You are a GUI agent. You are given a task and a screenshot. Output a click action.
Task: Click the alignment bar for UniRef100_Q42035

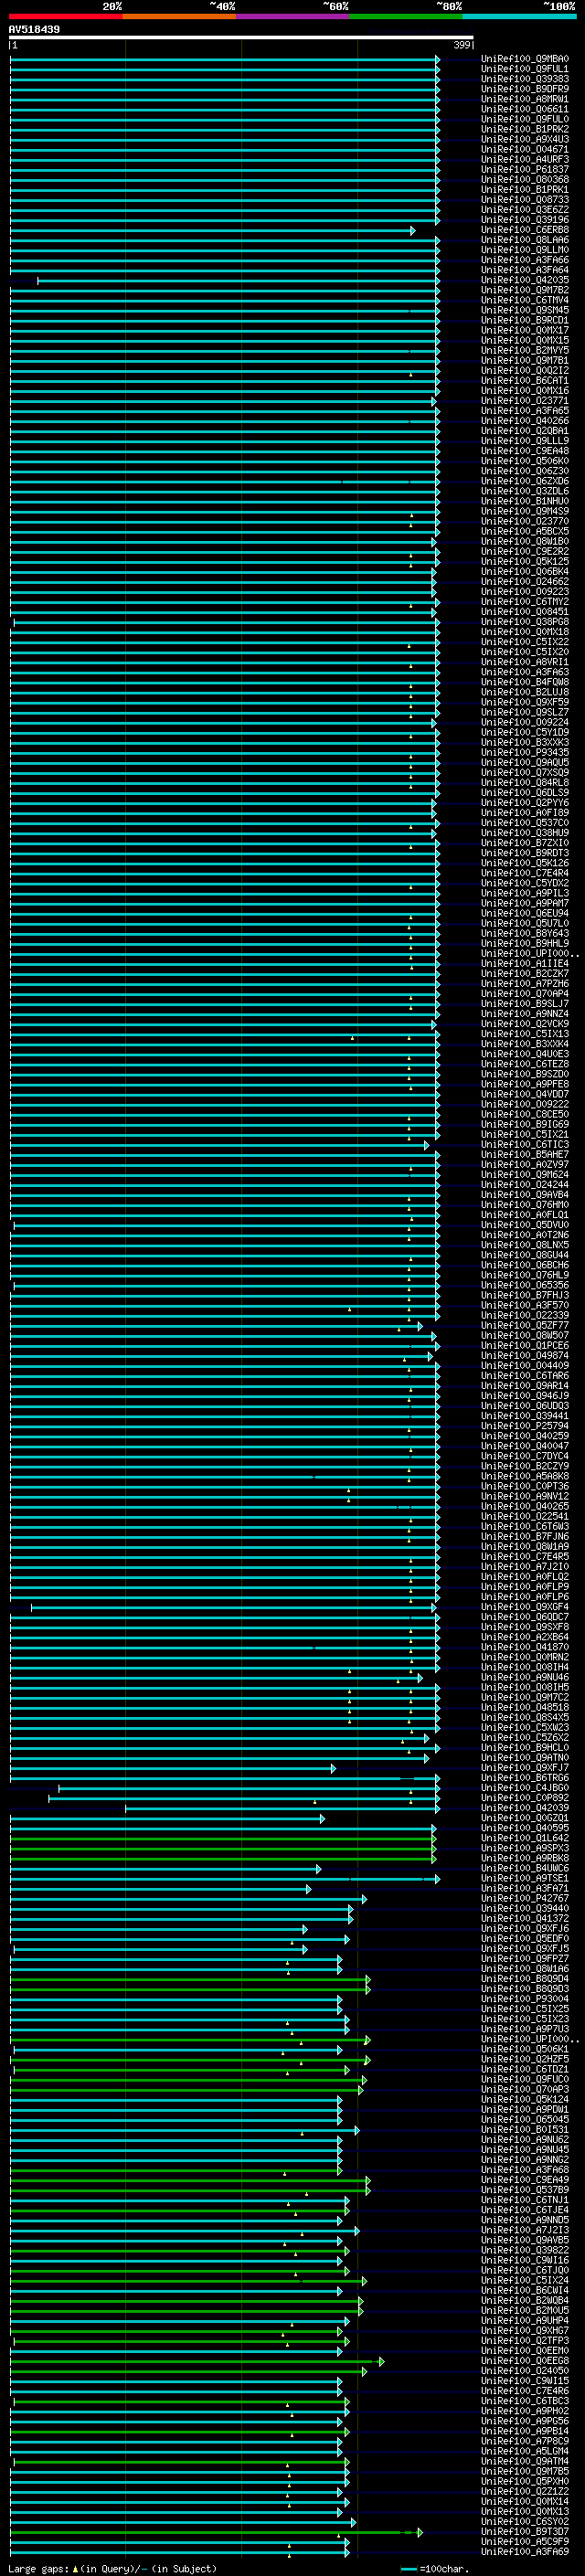pos(238,281)
